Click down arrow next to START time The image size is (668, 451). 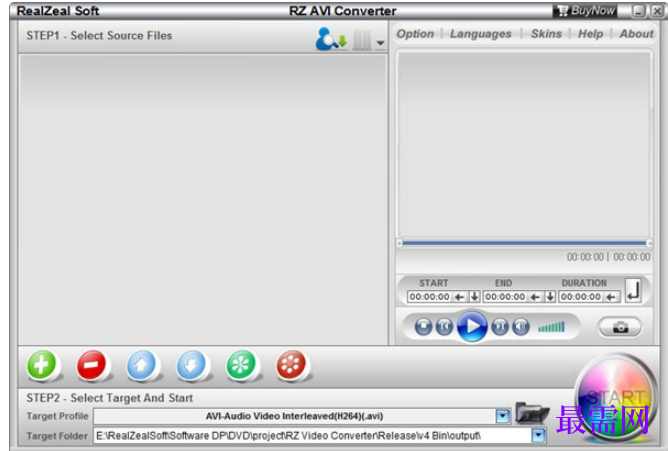(474, 297)
